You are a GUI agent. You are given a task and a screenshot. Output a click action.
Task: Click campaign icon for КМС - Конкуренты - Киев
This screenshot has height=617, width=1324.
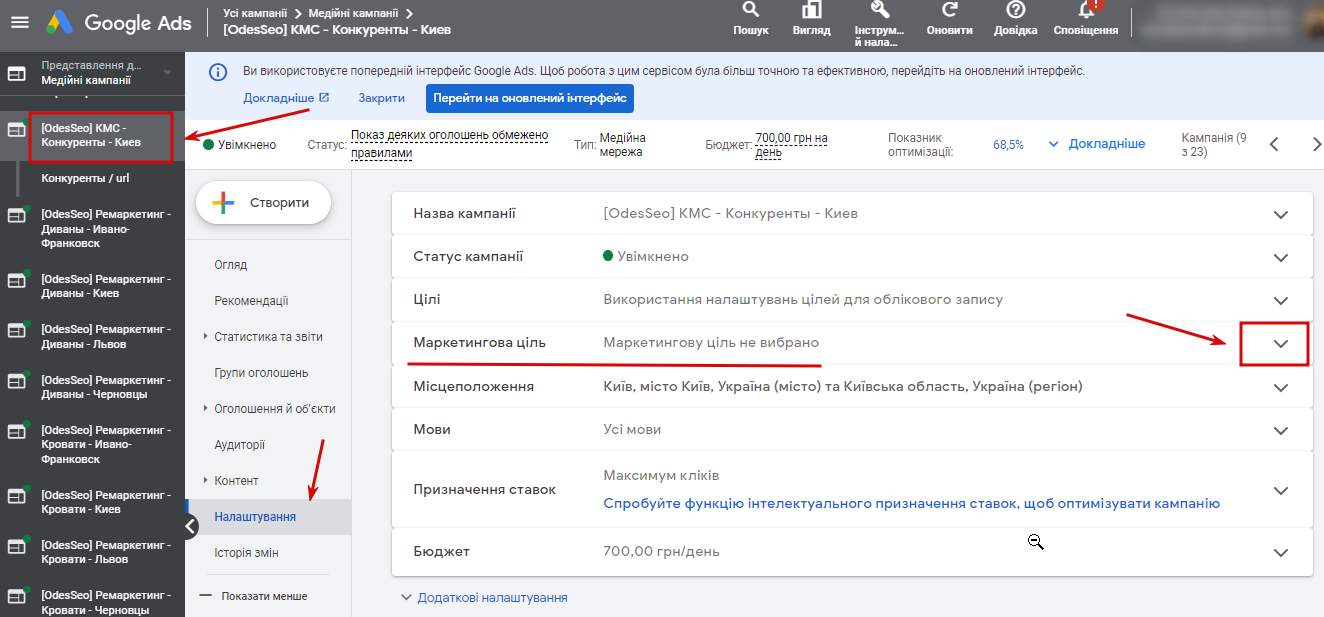(x=16, y=130)
